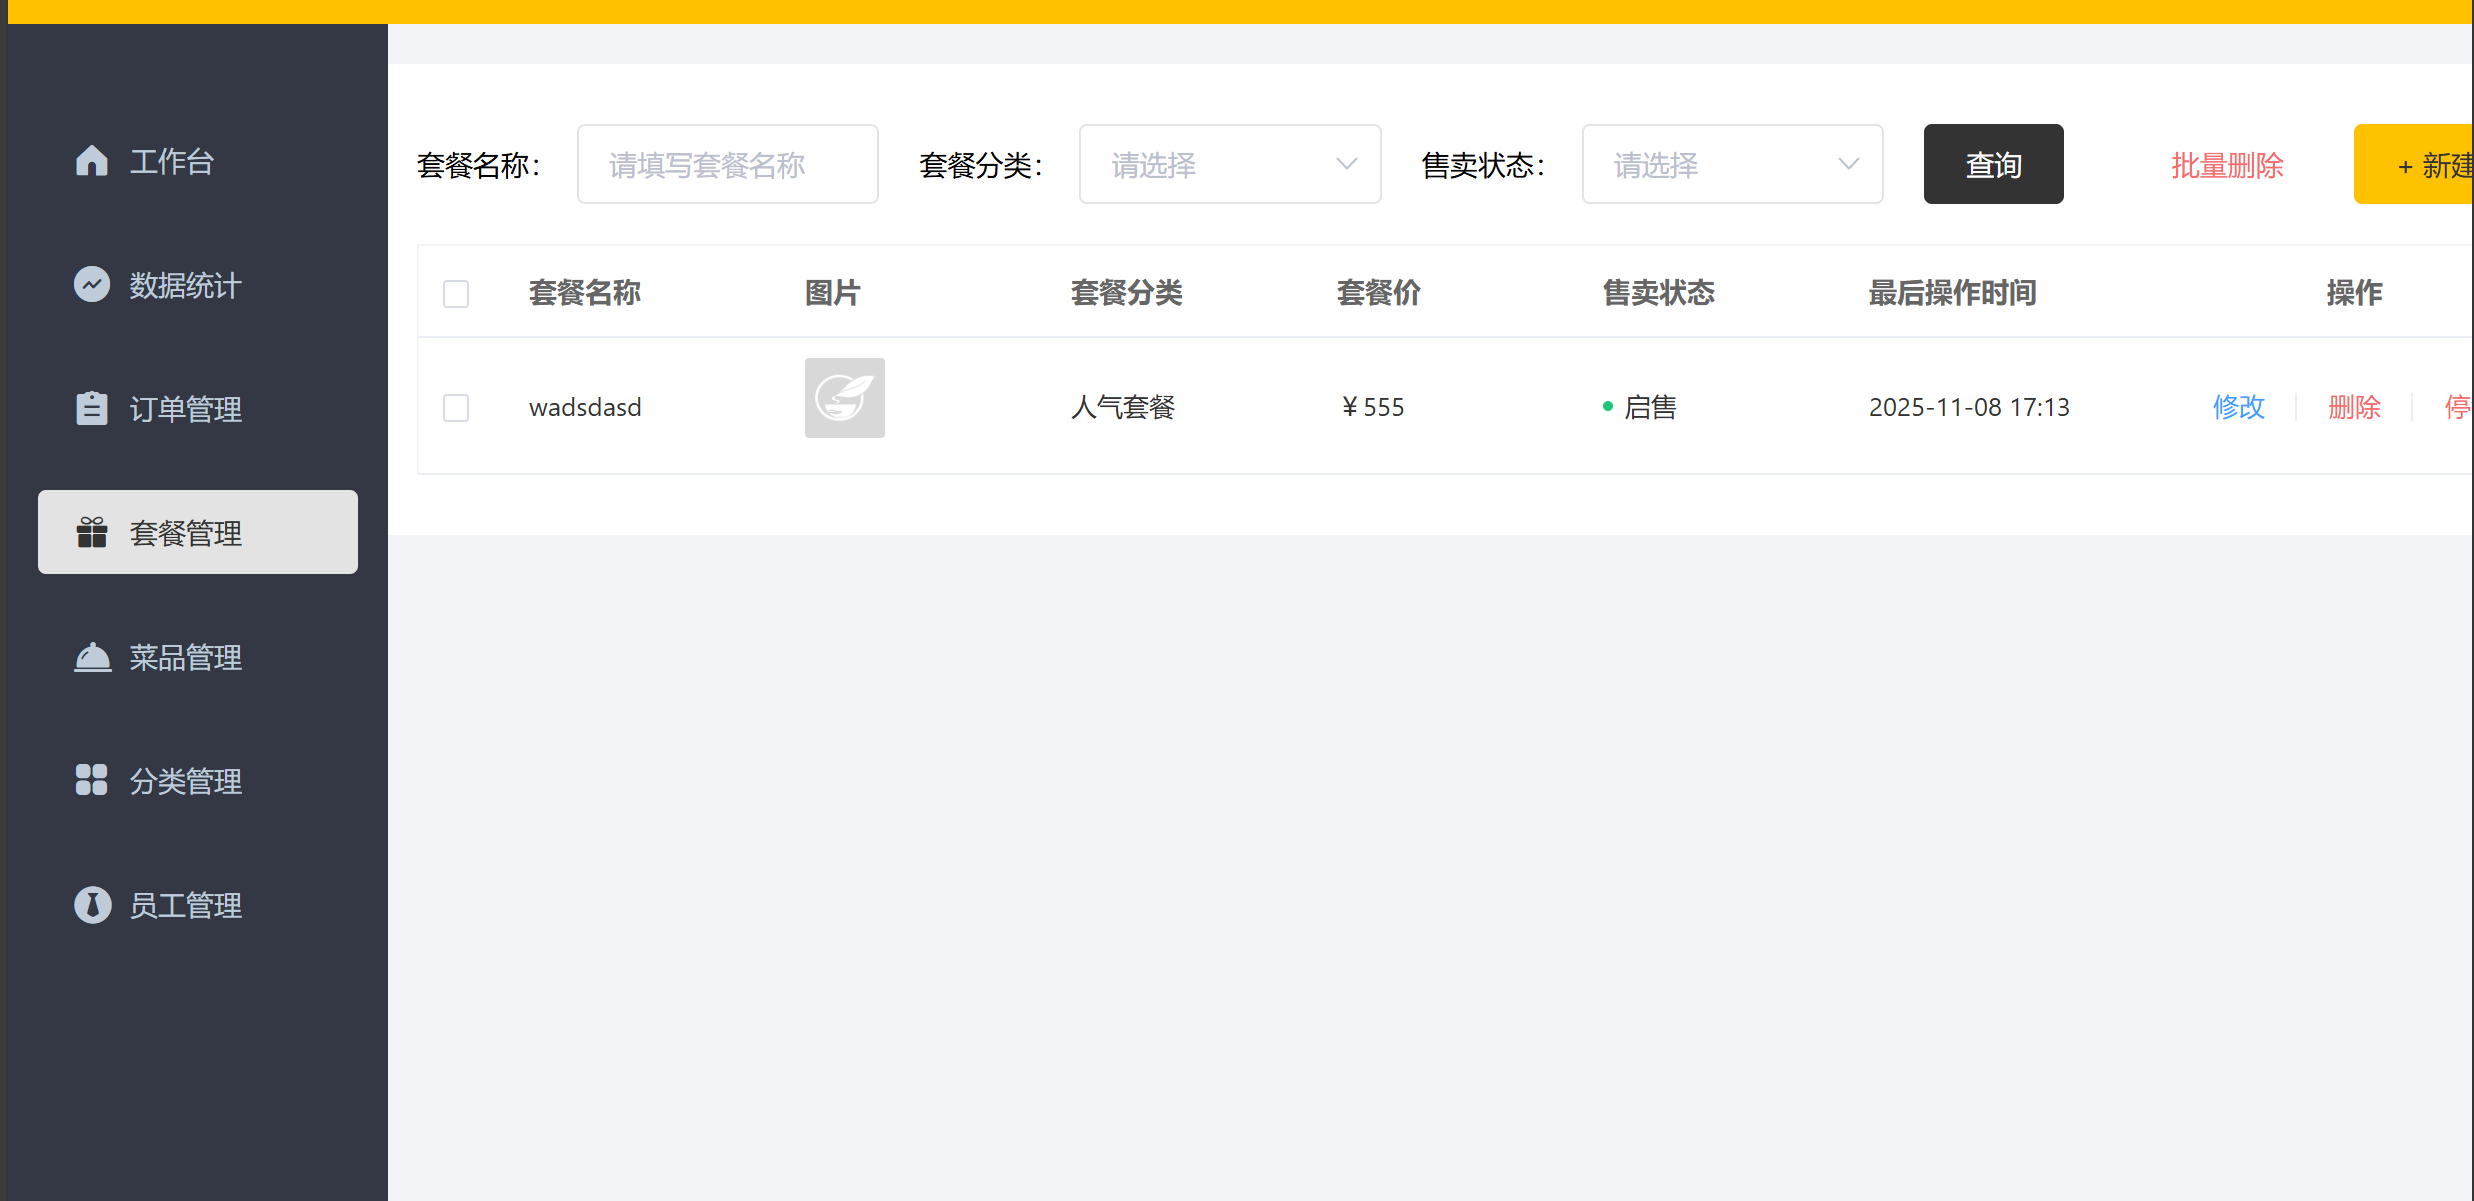
Task: Expand the 售卖状态 dropdown
Action: [1731, 164]
